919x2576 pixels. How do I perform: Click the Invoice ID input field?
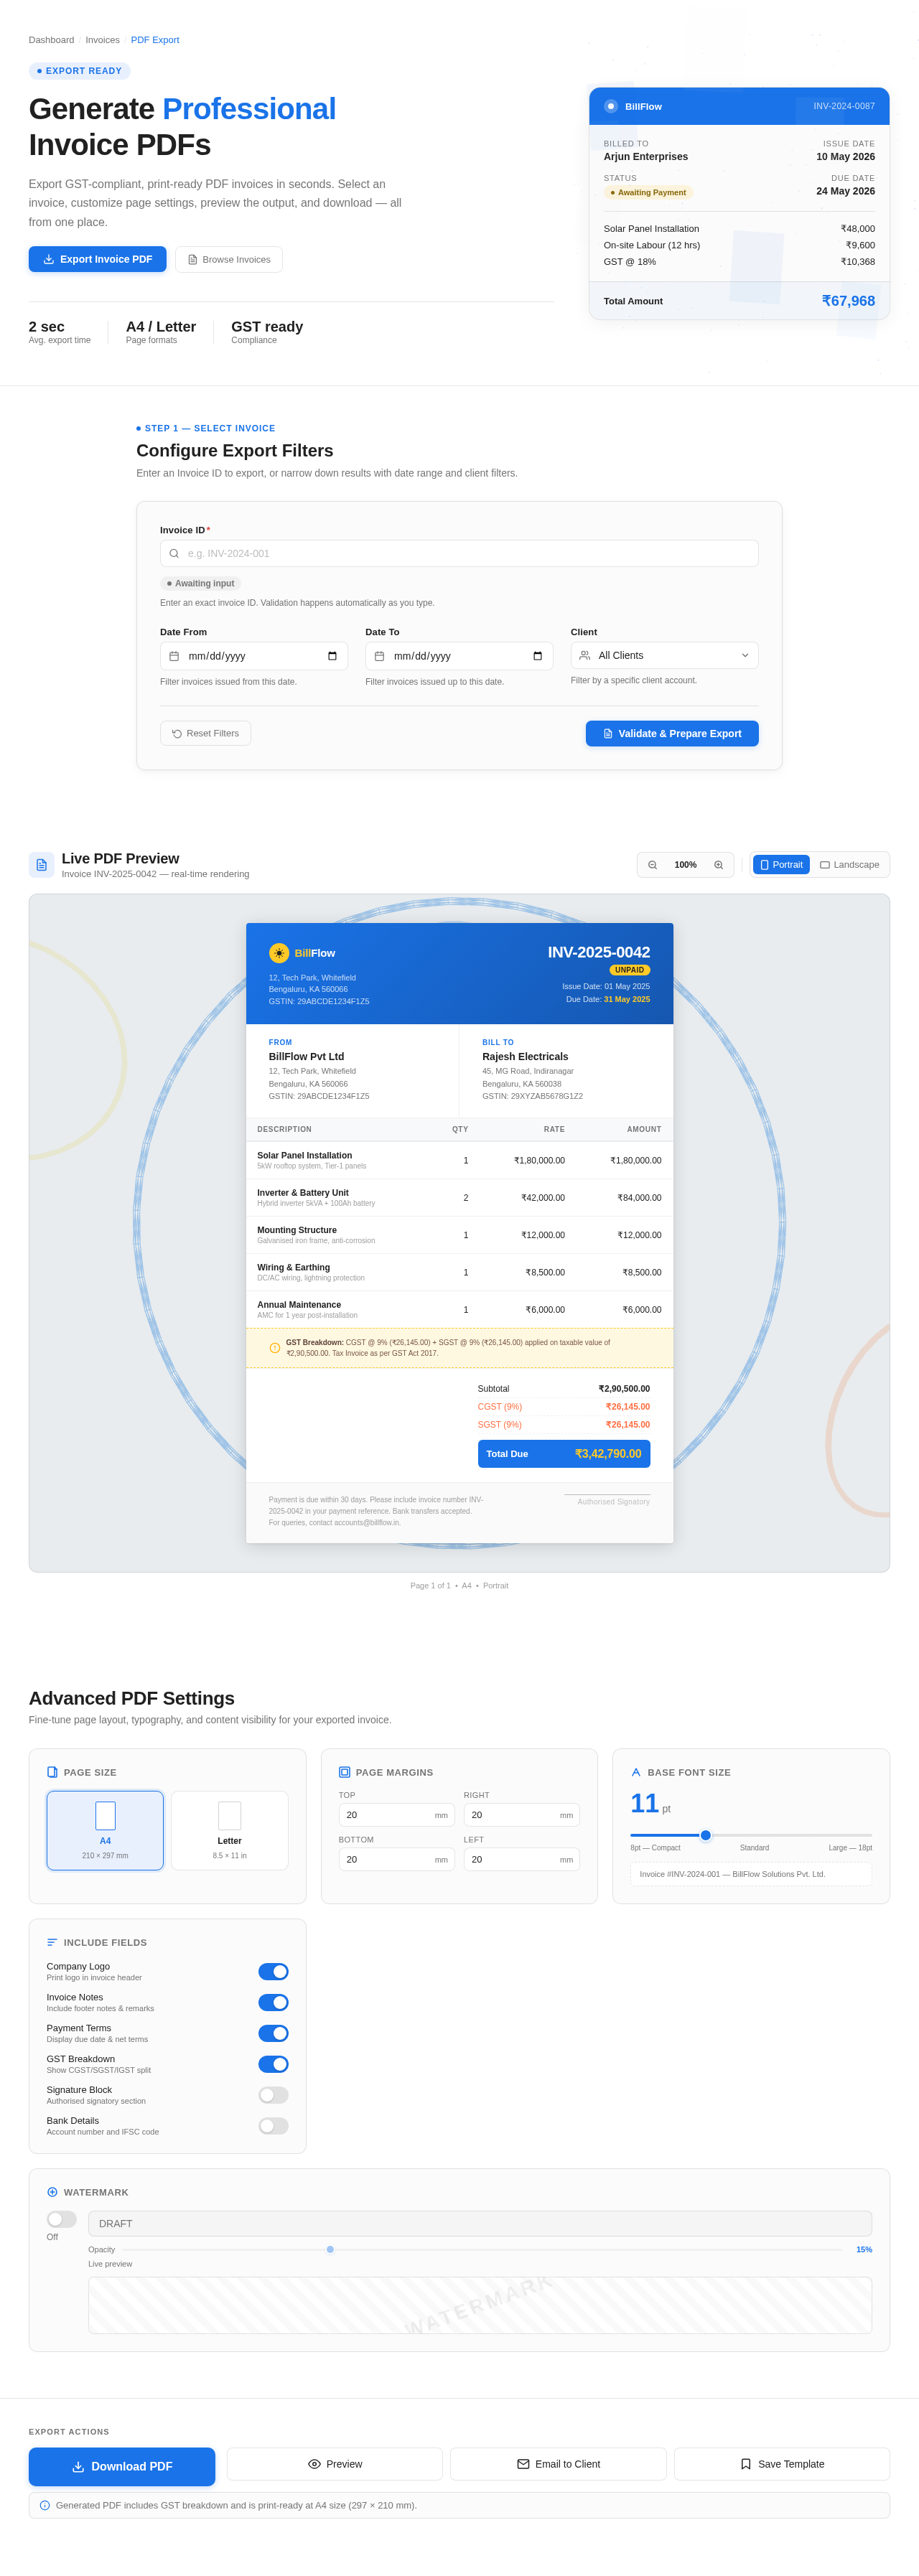(x=459, y=553)
